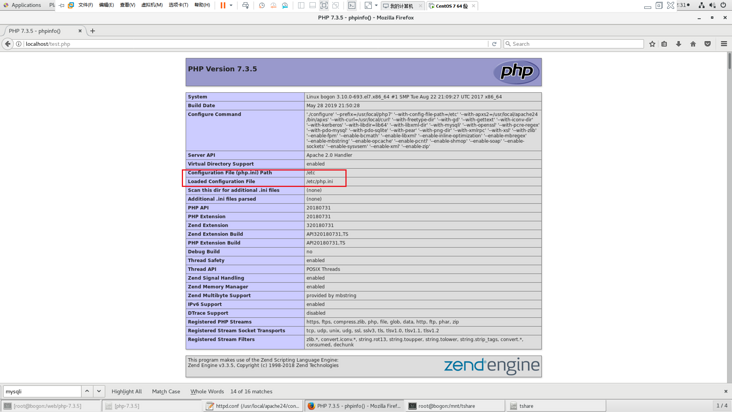Open the VMware 编辑(E) menu
This screenshot has width=732, height=412.
tap(106, 5)
